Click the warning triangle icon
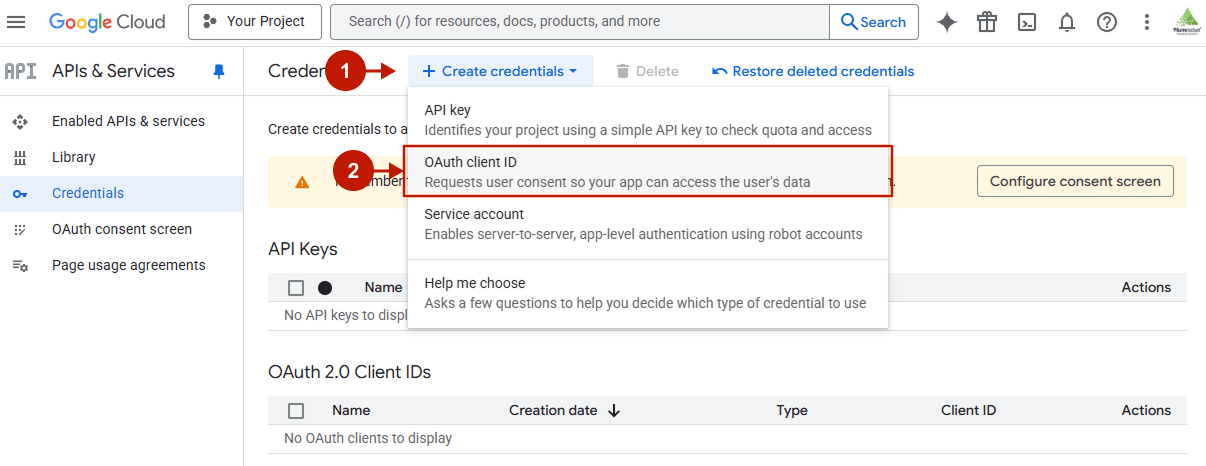This screenshot has height=466, width=1206. click(x=301, y=182)
